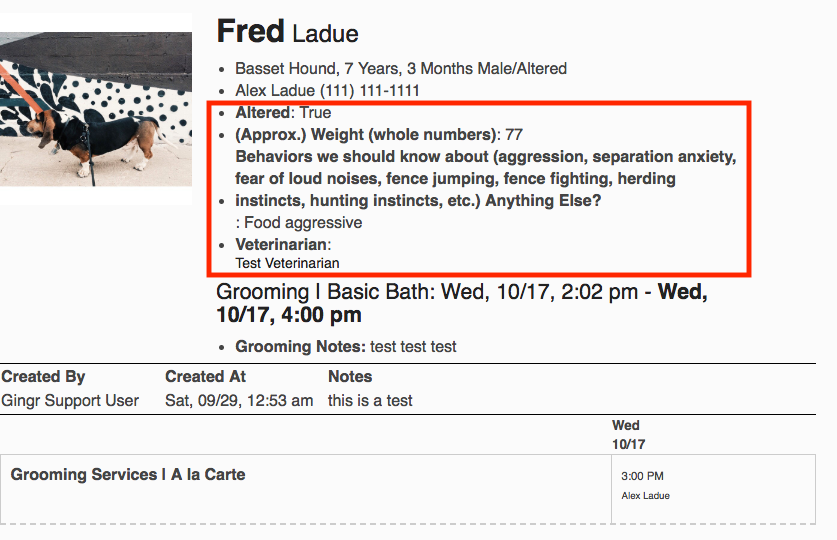Click the Created By column header
The width and height of the screenshot is (837, 540).
click(x=43, y=377)
